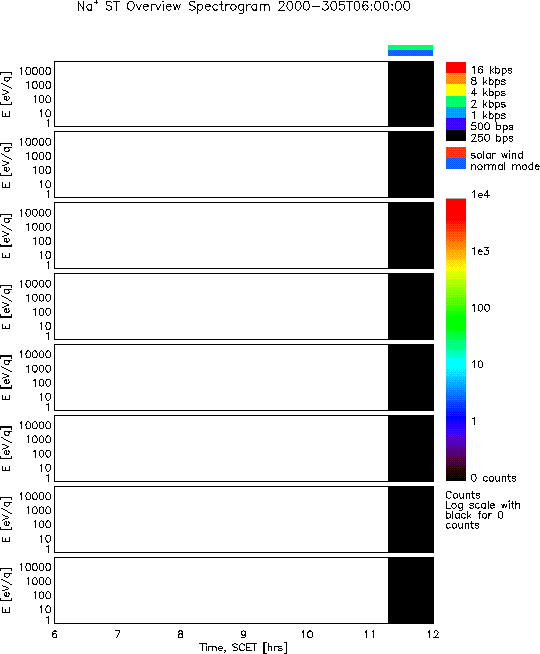The width and height of the screenshot is (540, 654).
Task: Click the 2 kbps green legend swatch
Action: (456, 101)
